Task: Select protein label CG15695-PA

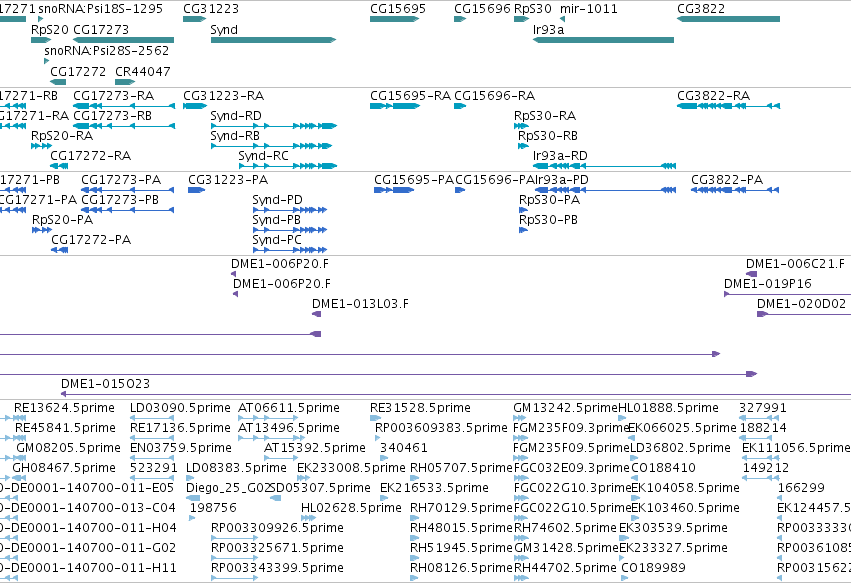Action: point(414,180)
